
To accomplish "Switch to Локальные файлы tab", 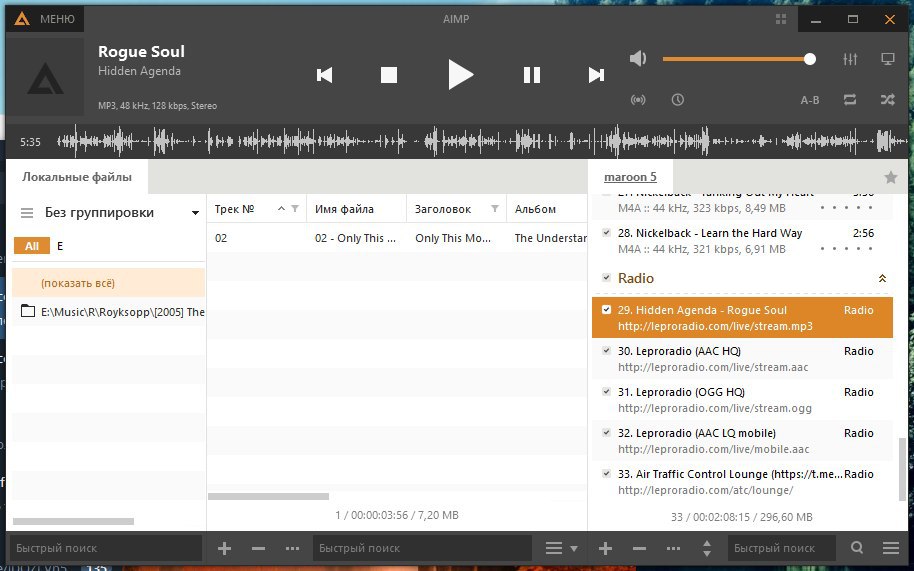I will 77,177.
